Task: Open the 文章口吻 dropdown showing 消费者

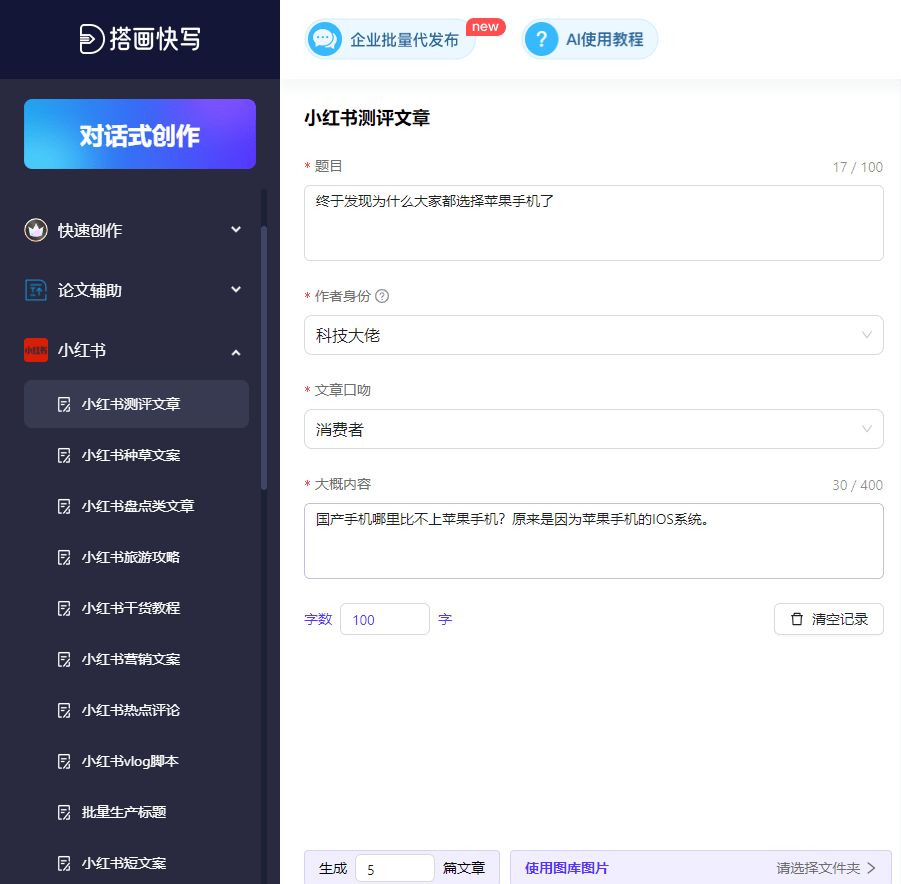Action: point(593,429)
